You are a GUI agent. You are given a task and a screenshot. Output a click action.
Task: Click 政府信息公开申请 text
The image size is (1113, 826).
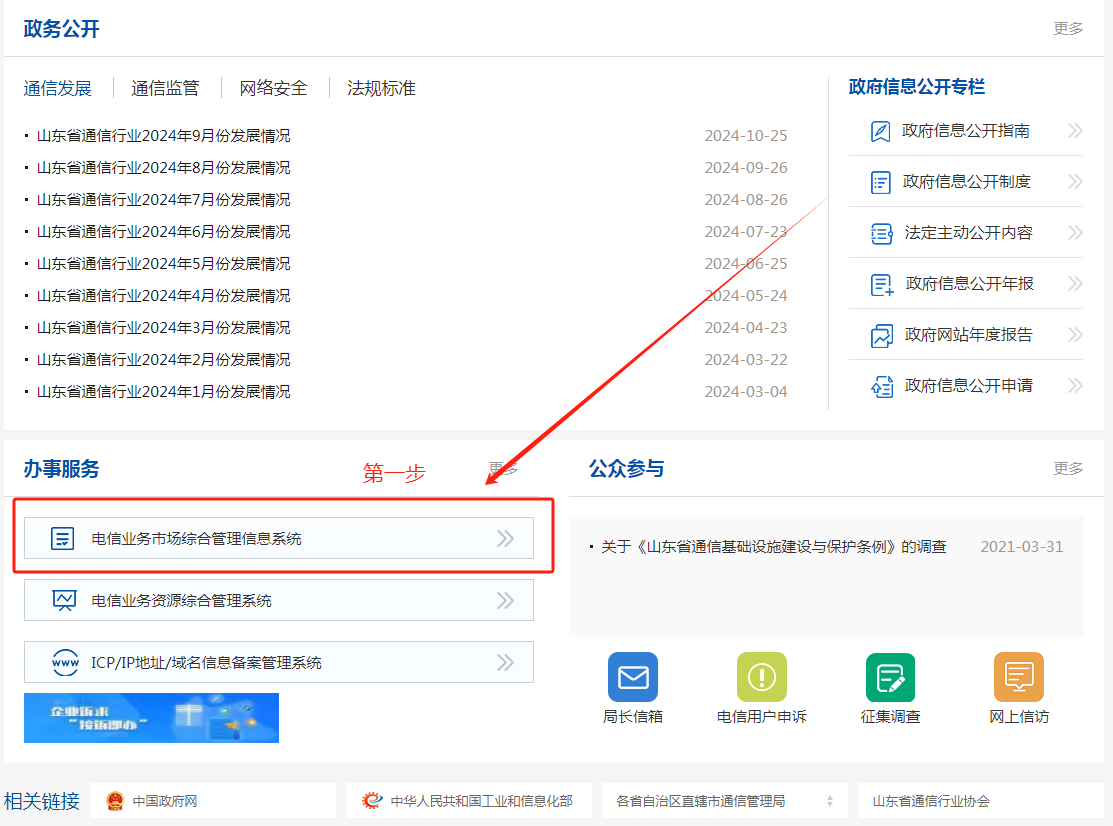968,386
